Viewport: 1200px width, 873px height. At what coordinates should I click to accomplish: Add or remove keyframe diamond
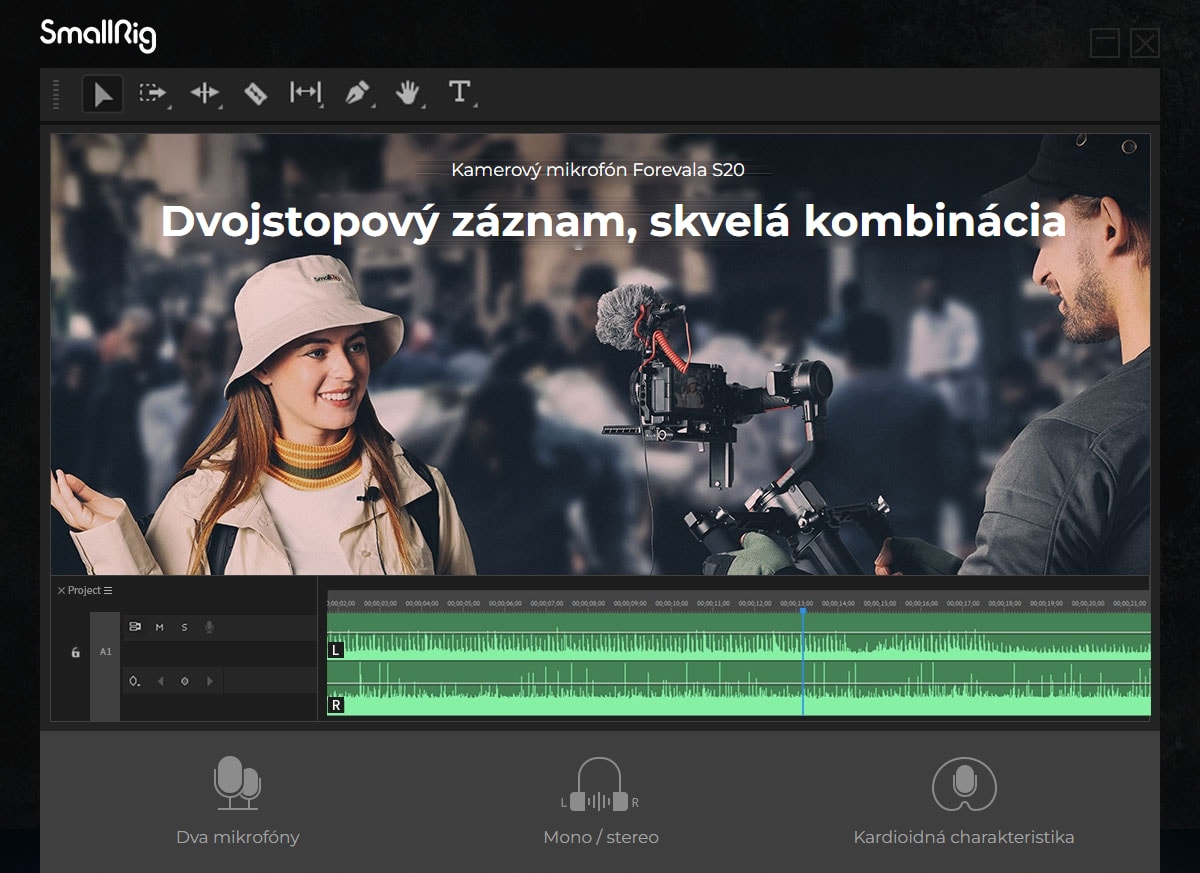(184, 681)
